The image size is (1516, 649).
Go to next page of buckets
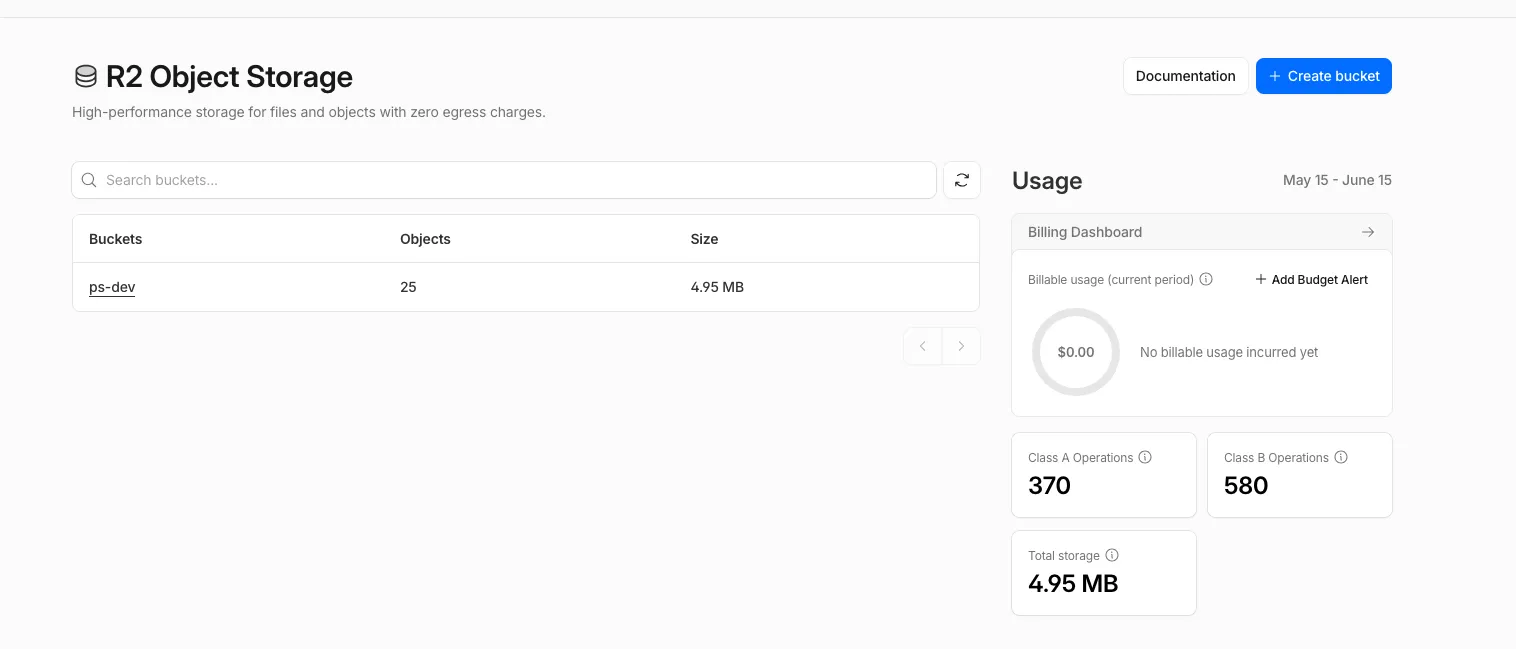pos(961,346)
